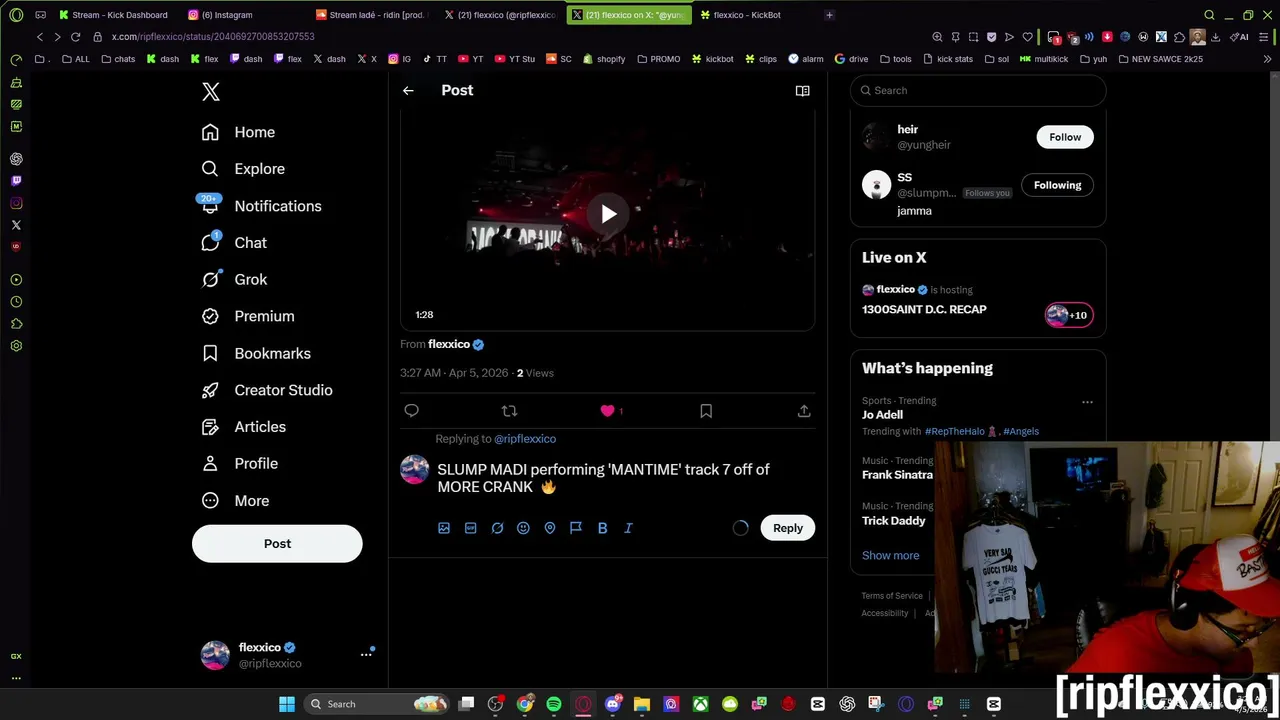1280x720 pixels.
Task: Open the NEW SAWCE 2k25 bookmark folder
Action: pyautogui.click(x=1160, y=59)
